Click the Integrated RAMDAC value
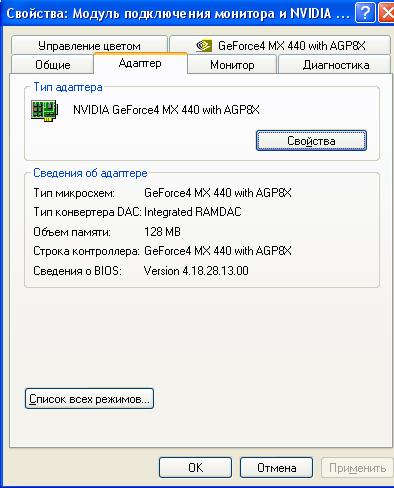394x488 pixels. [193, 212]
